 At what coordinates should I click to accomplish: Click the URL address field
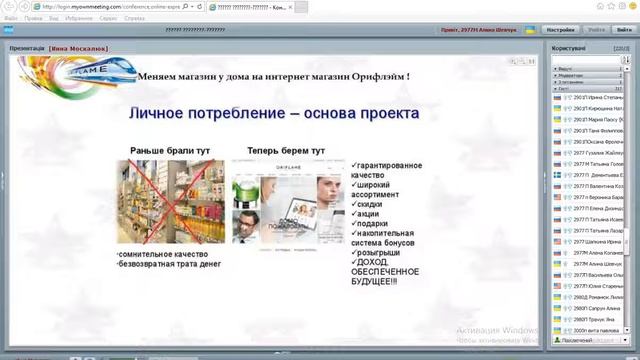[110, 7]
